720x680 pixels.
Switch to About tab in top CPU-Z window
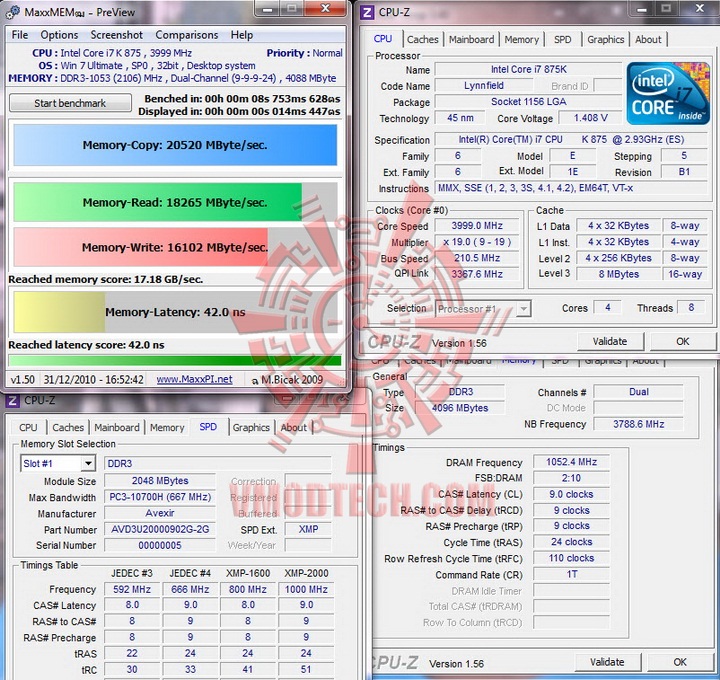(648, 39)
